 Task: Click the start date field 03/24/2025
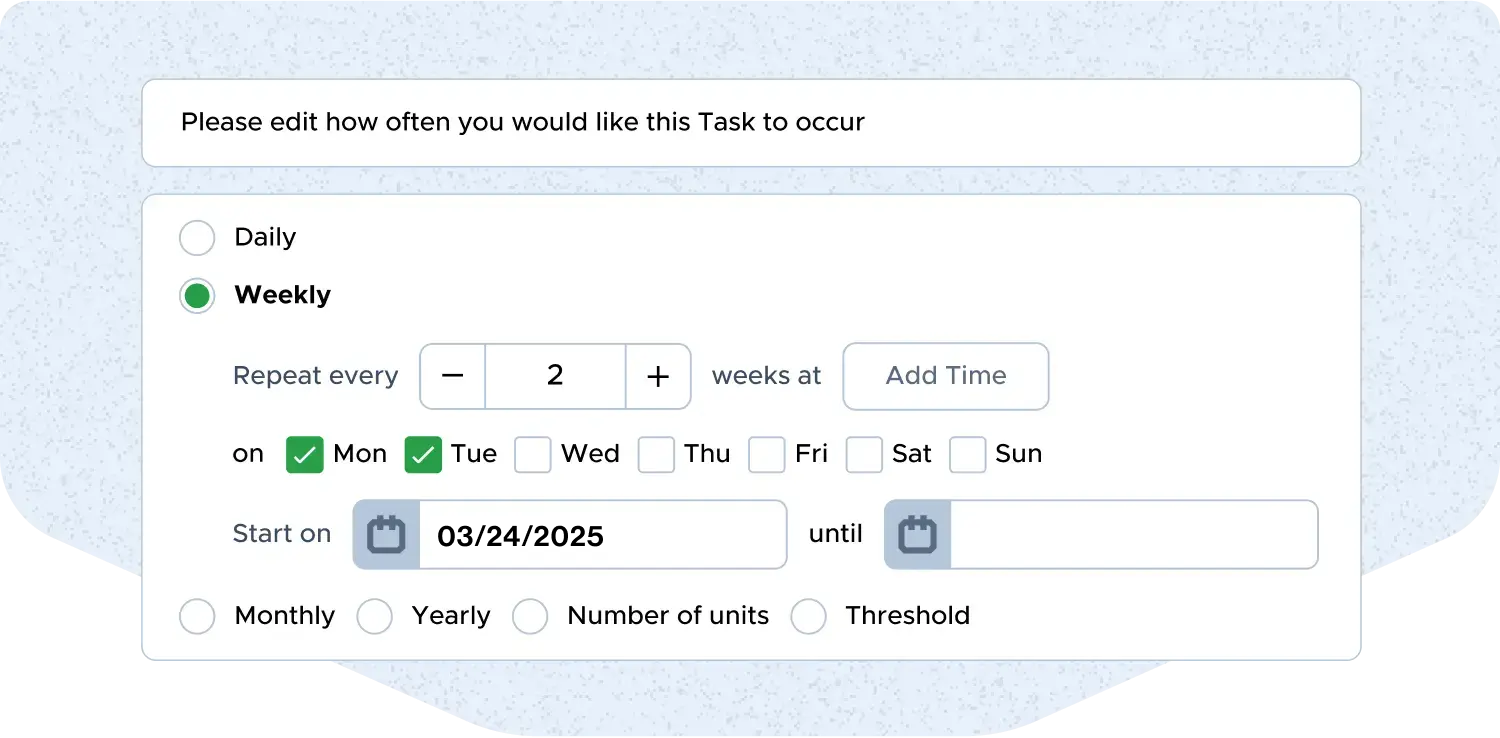[602, 535]
